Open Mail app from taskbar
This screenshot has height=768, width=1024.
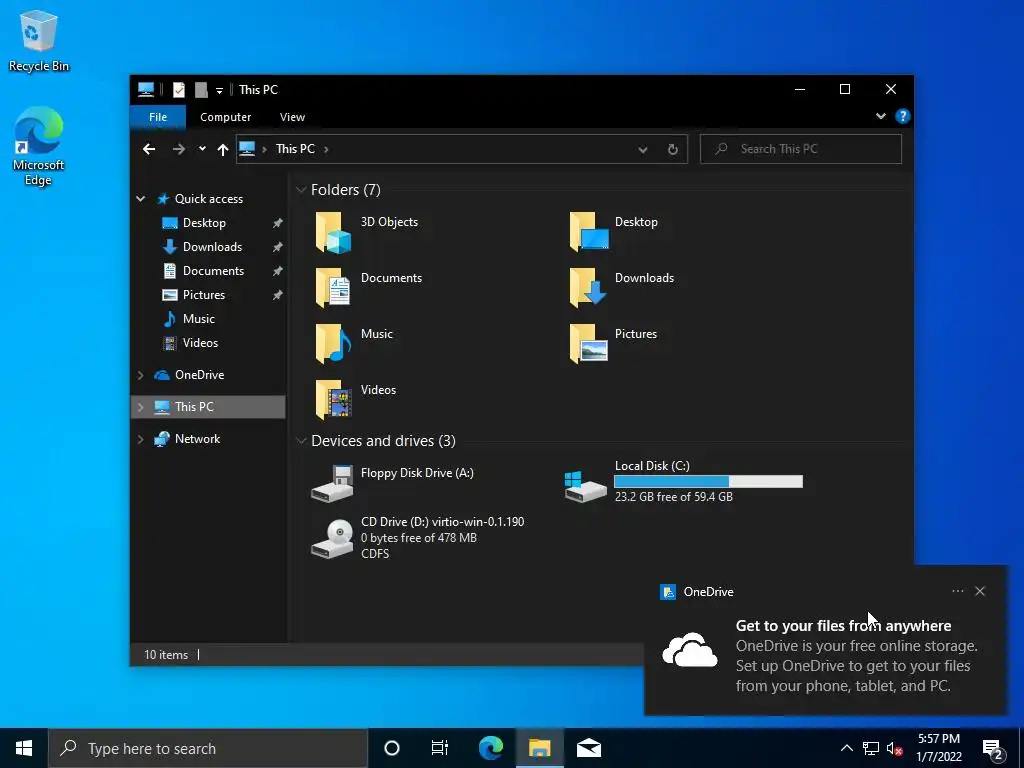click(588, 748)
